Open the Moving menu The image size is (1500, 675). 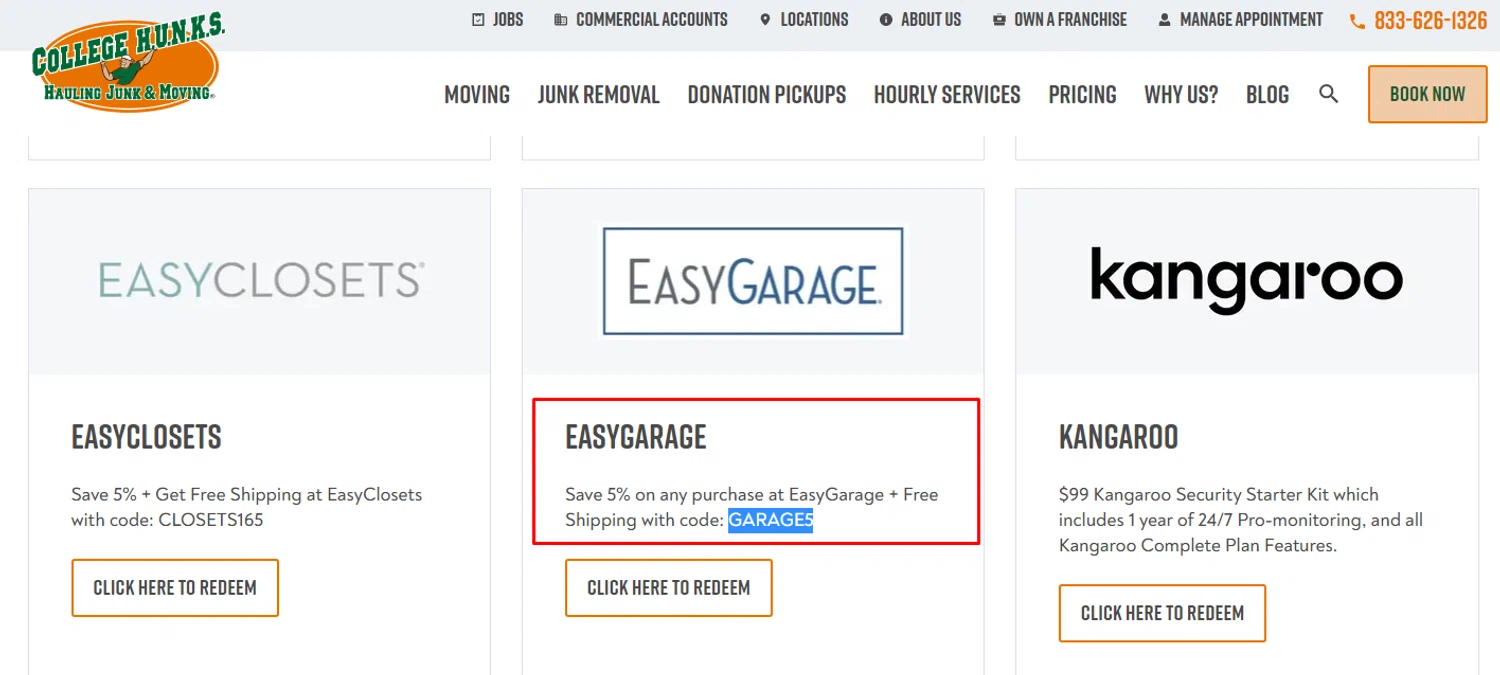pos(477,94)
